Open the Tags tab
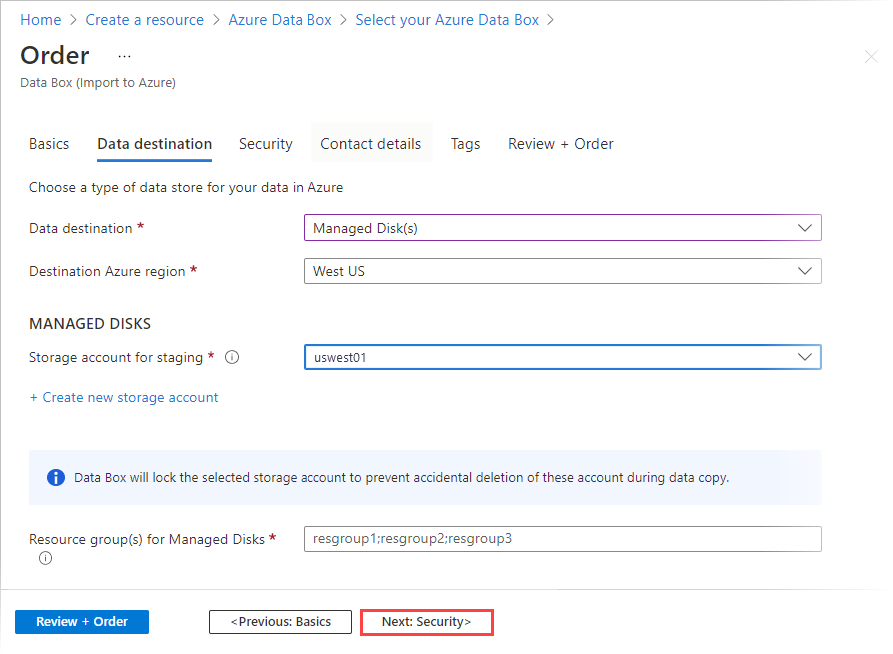 point(465,144)
